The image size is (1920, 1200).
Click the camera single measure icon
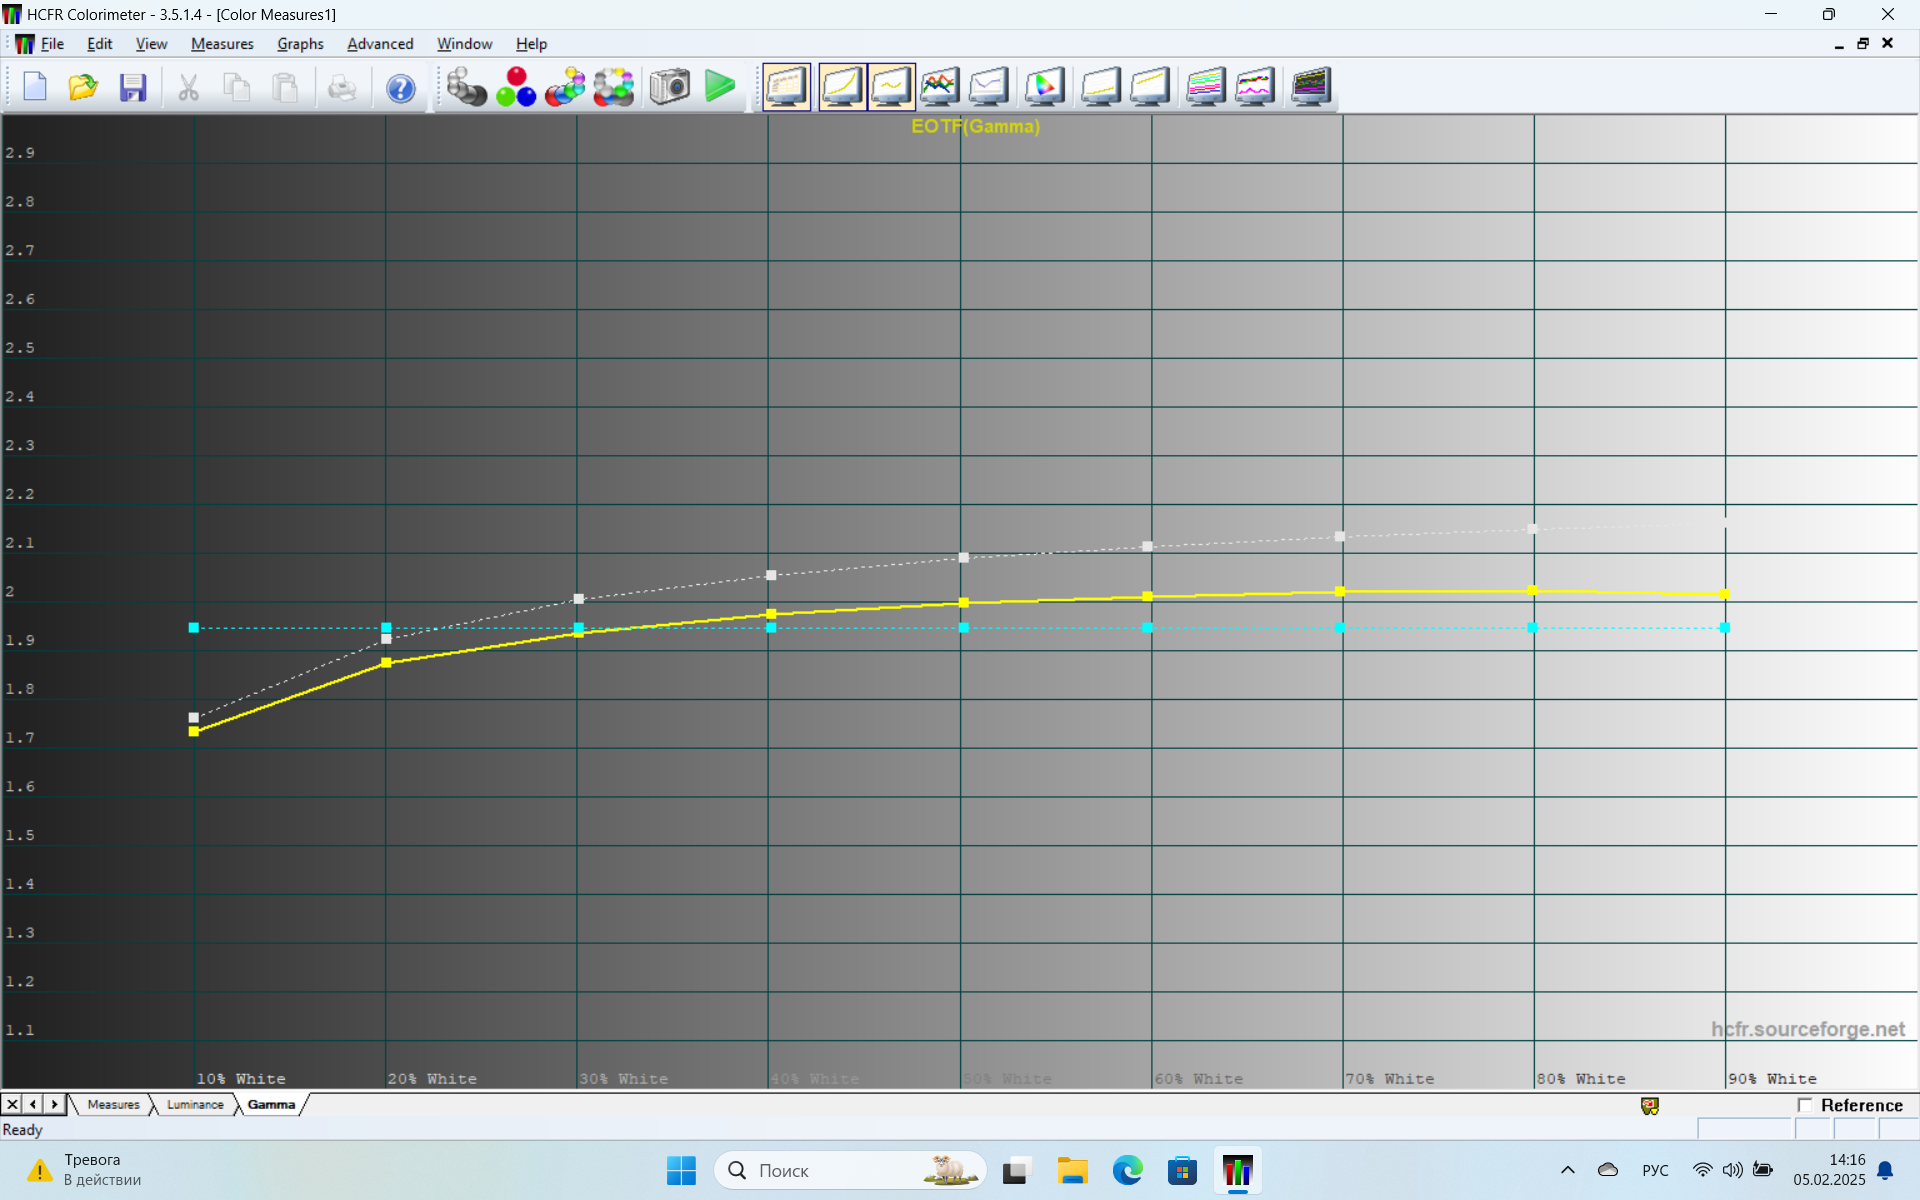point(670,87)
